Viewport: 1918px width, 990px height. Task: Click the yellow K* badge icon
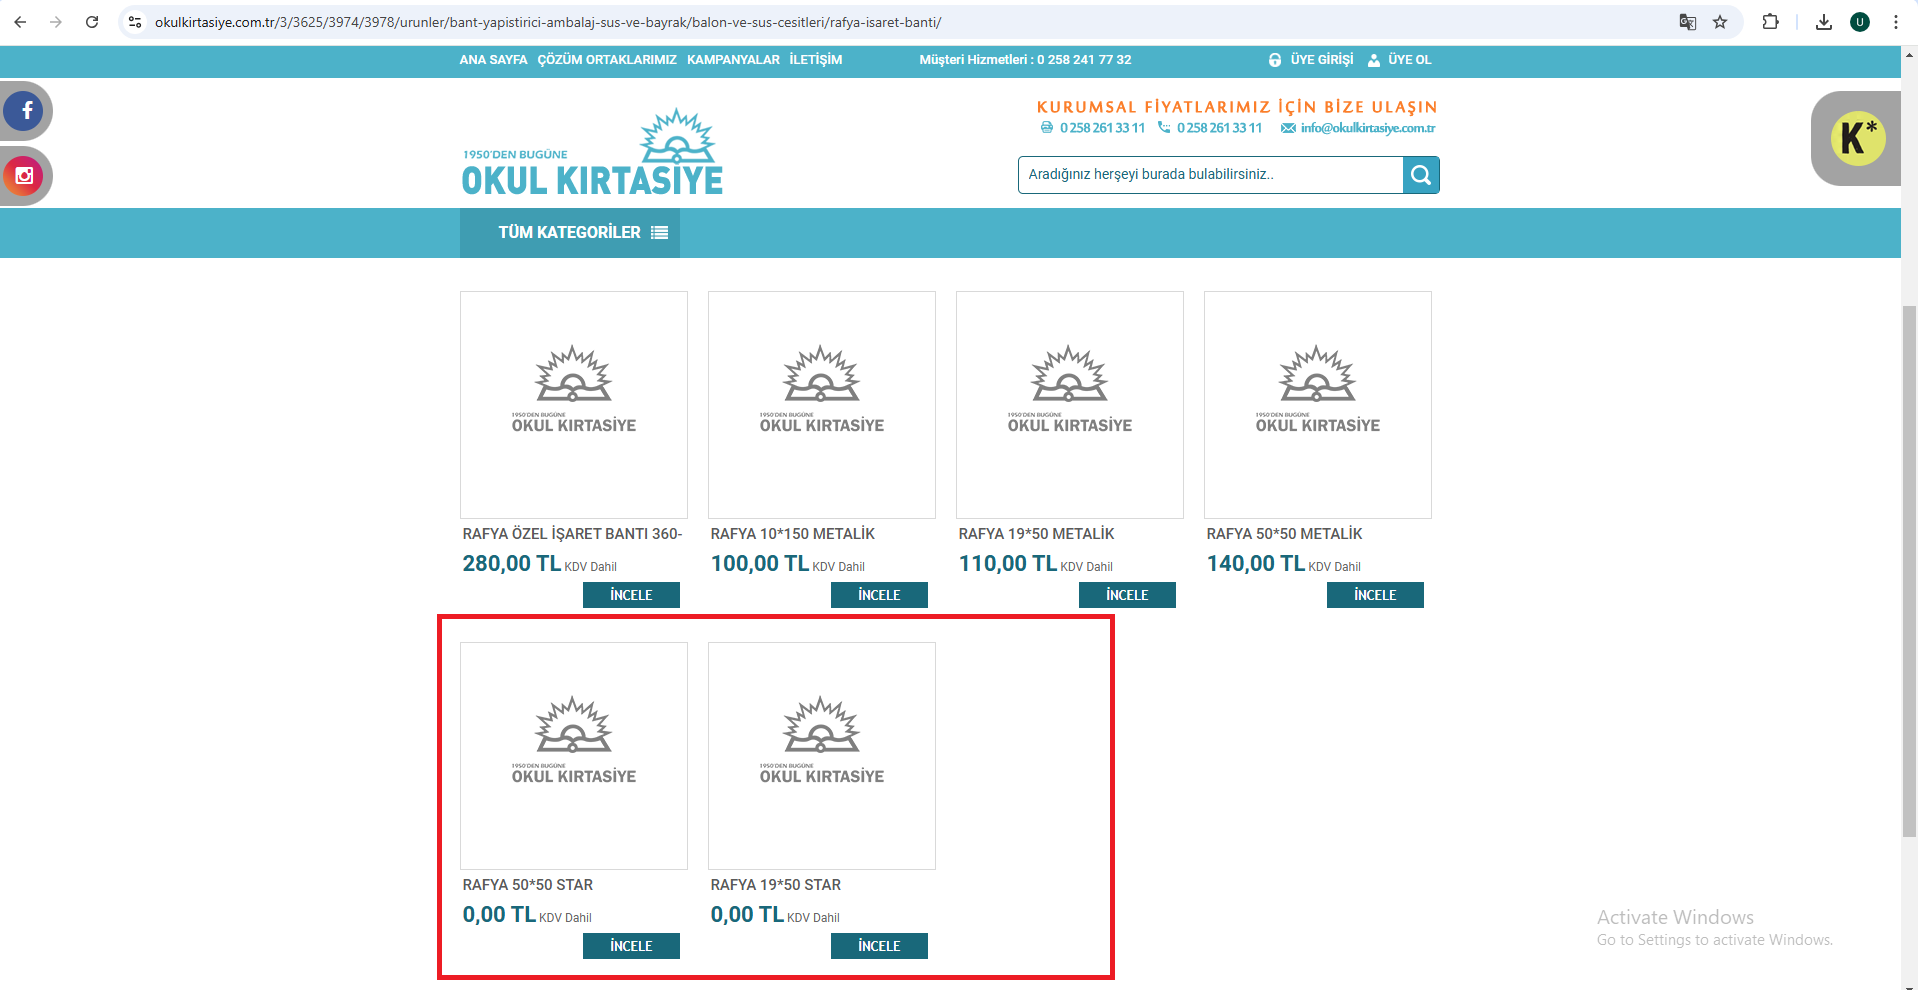[x=1858, y=138]
